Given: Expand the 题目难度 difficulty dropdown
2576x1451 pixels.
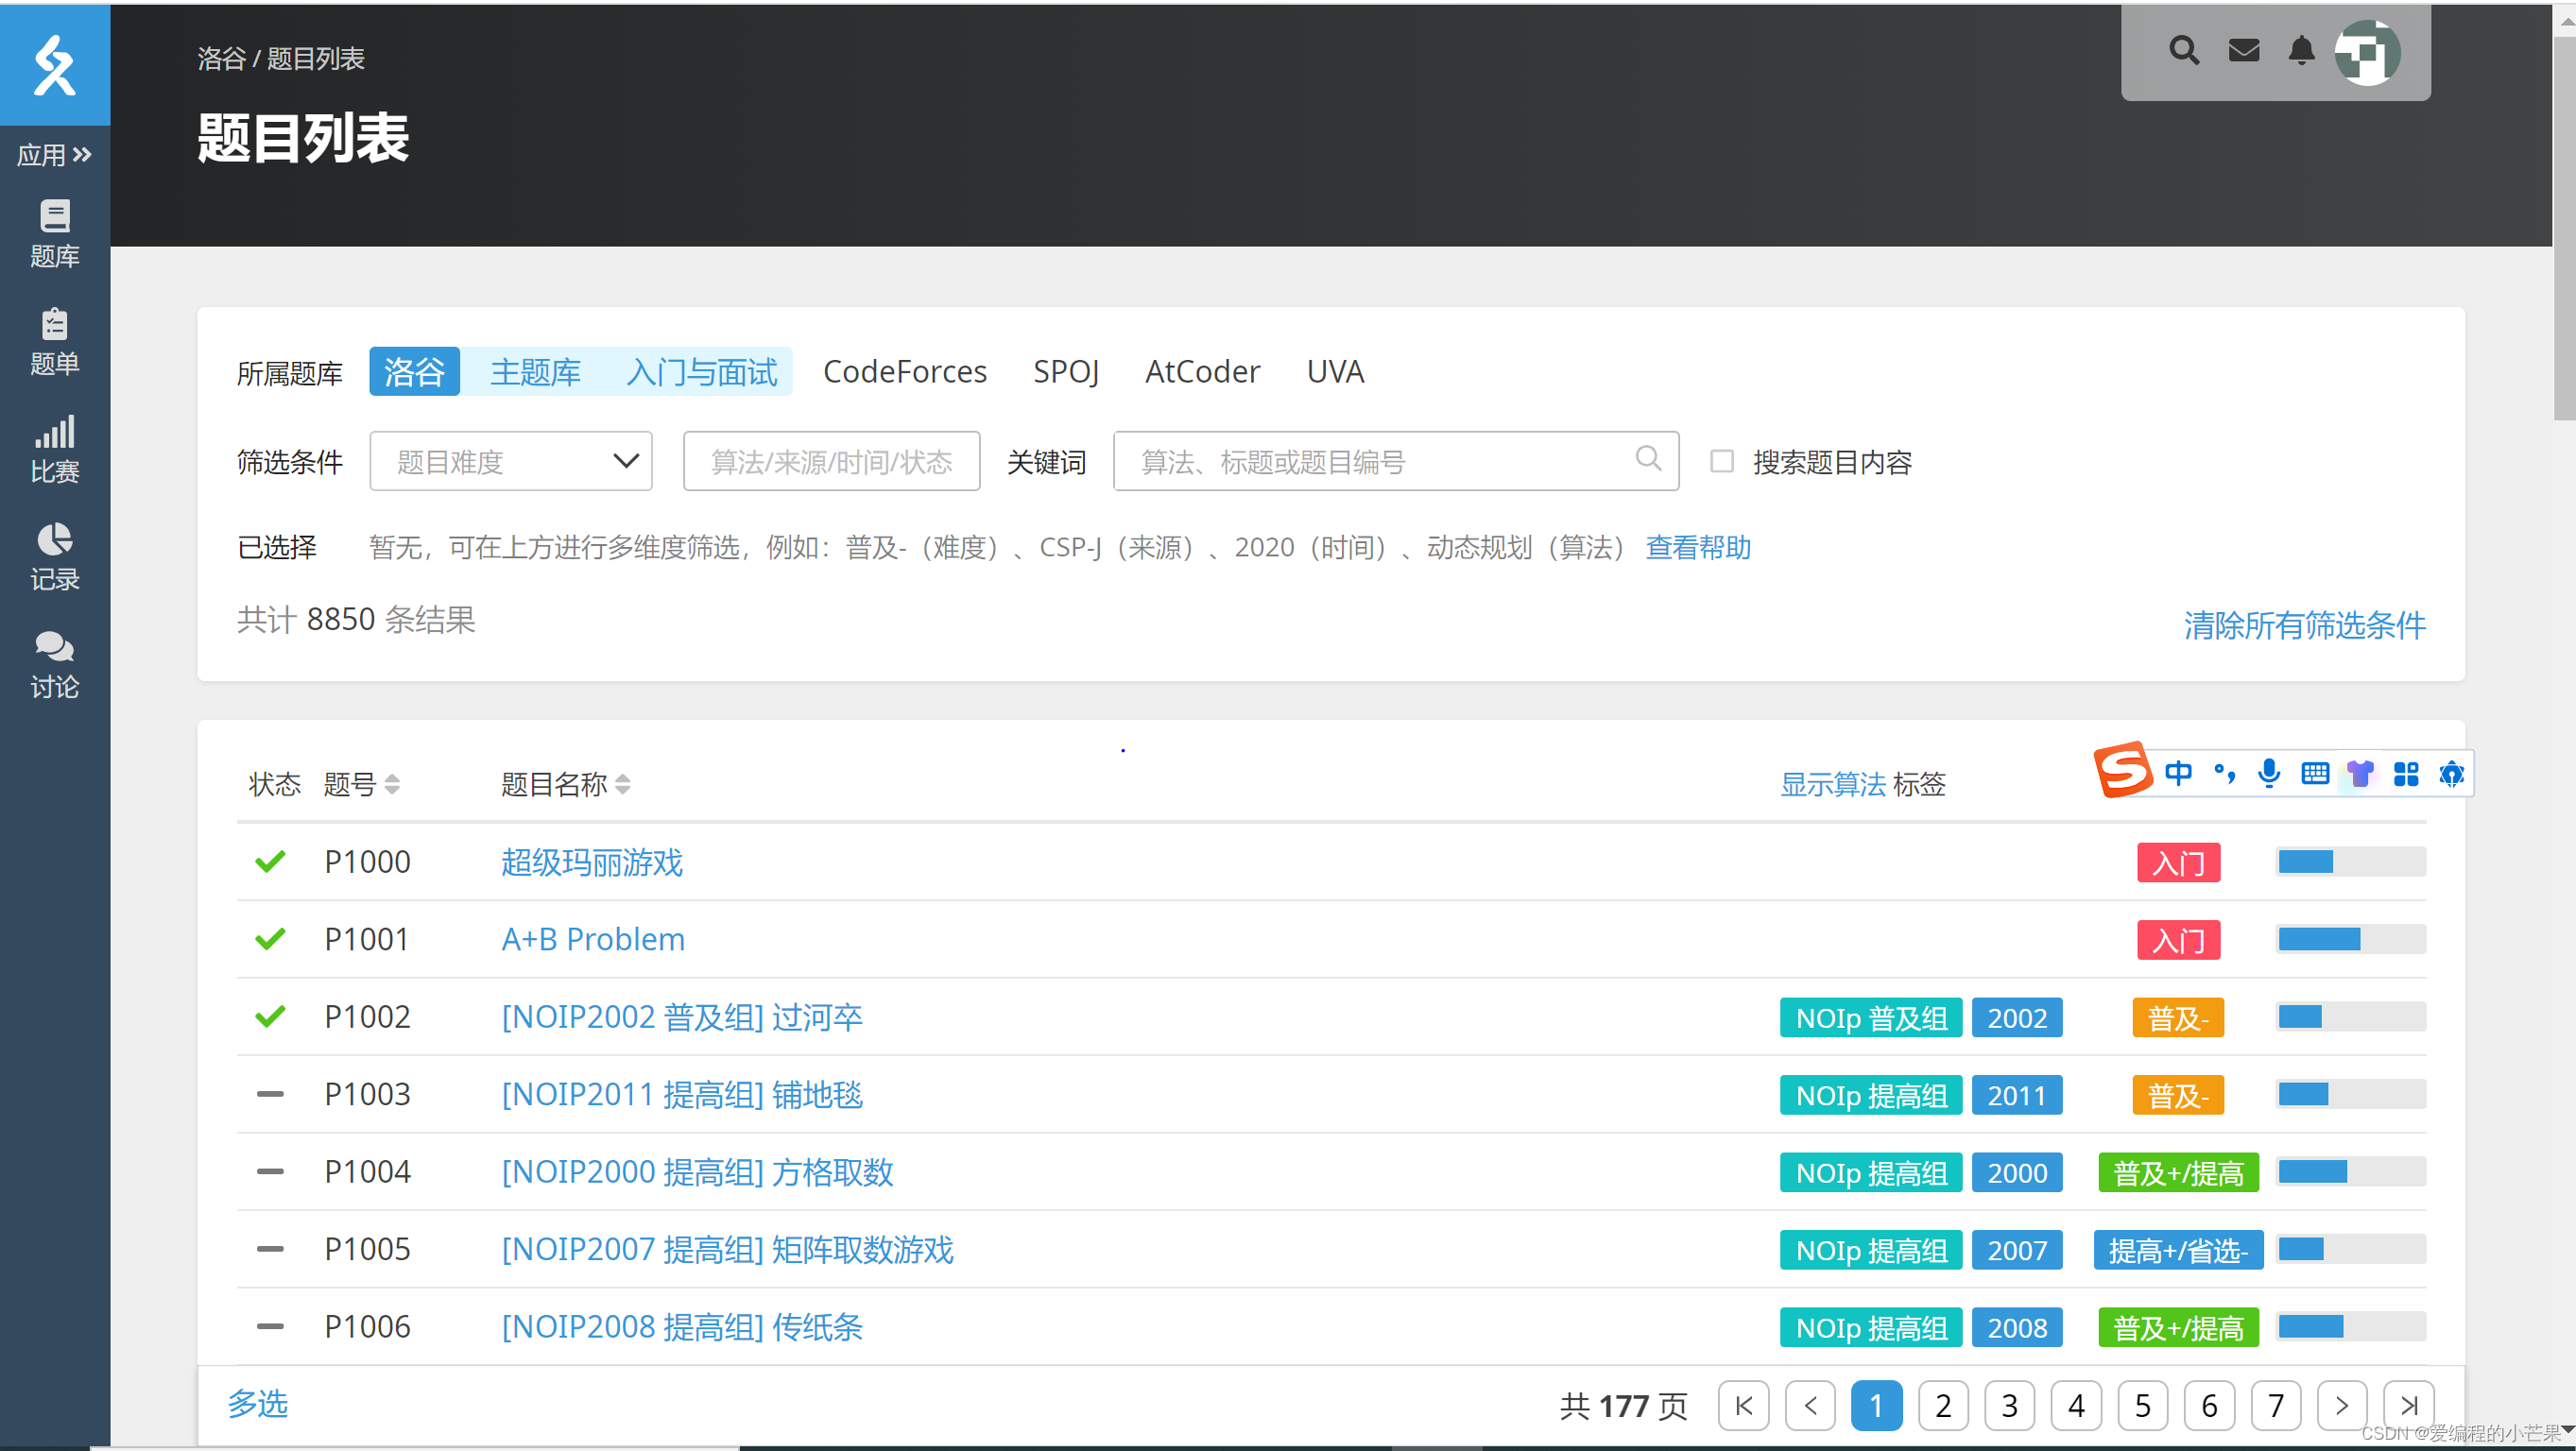Looking at the screenshot, I should (510, 461).
